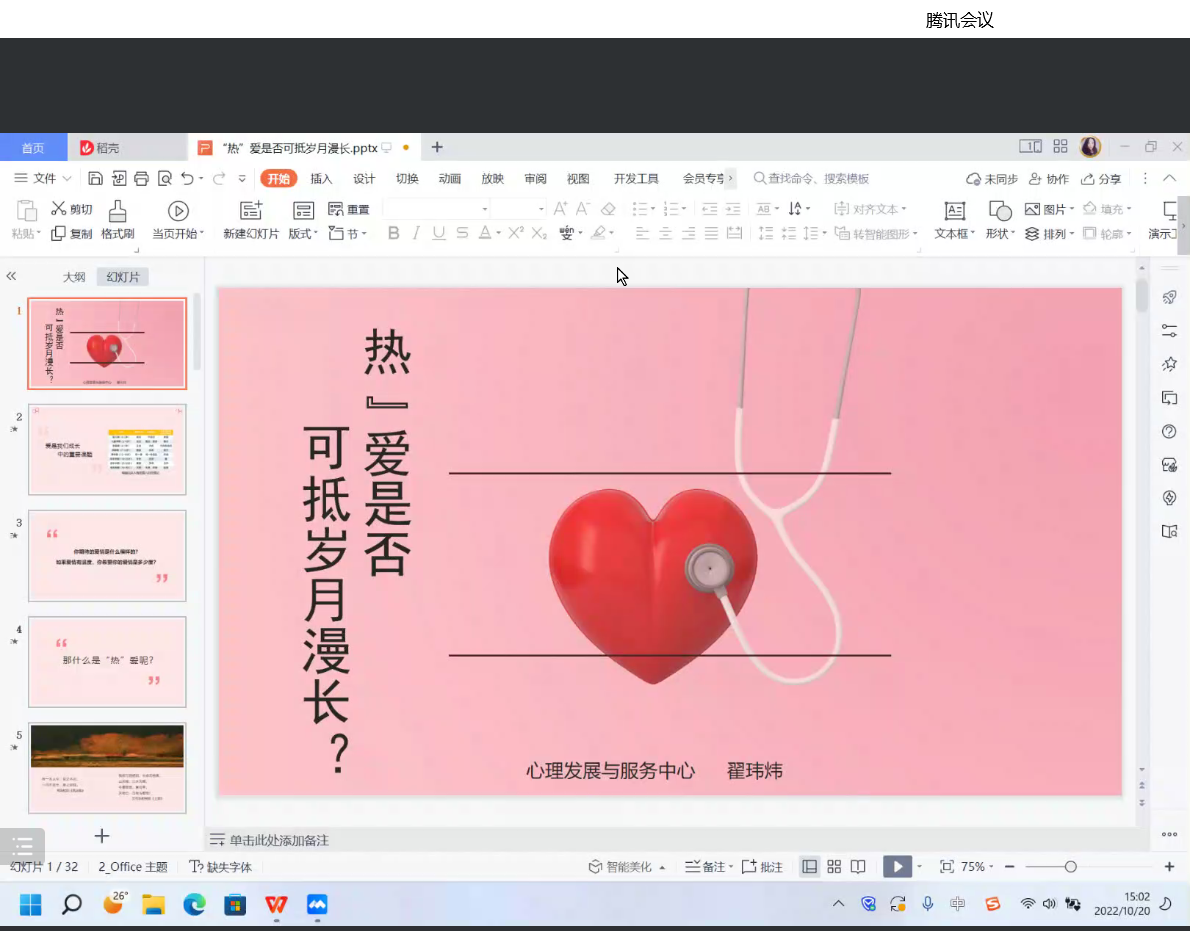Click the 格式刷 format painter icon
This screenshot has width=1190, height=931.
(x=117, y=211)
